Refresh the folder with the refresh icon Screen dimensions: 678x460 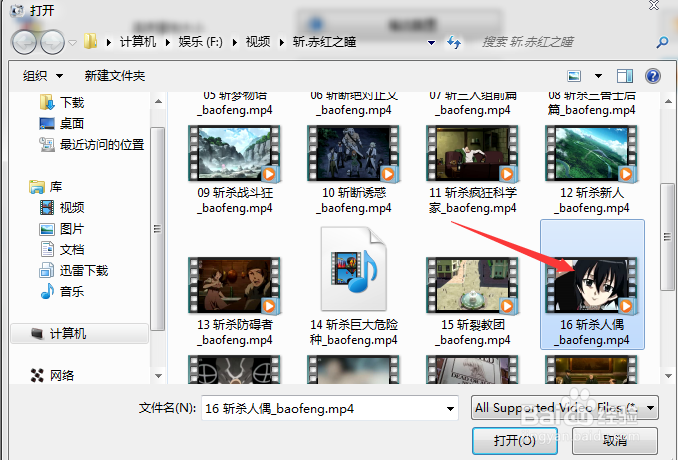pyautogui.click(x=454, y=42)
